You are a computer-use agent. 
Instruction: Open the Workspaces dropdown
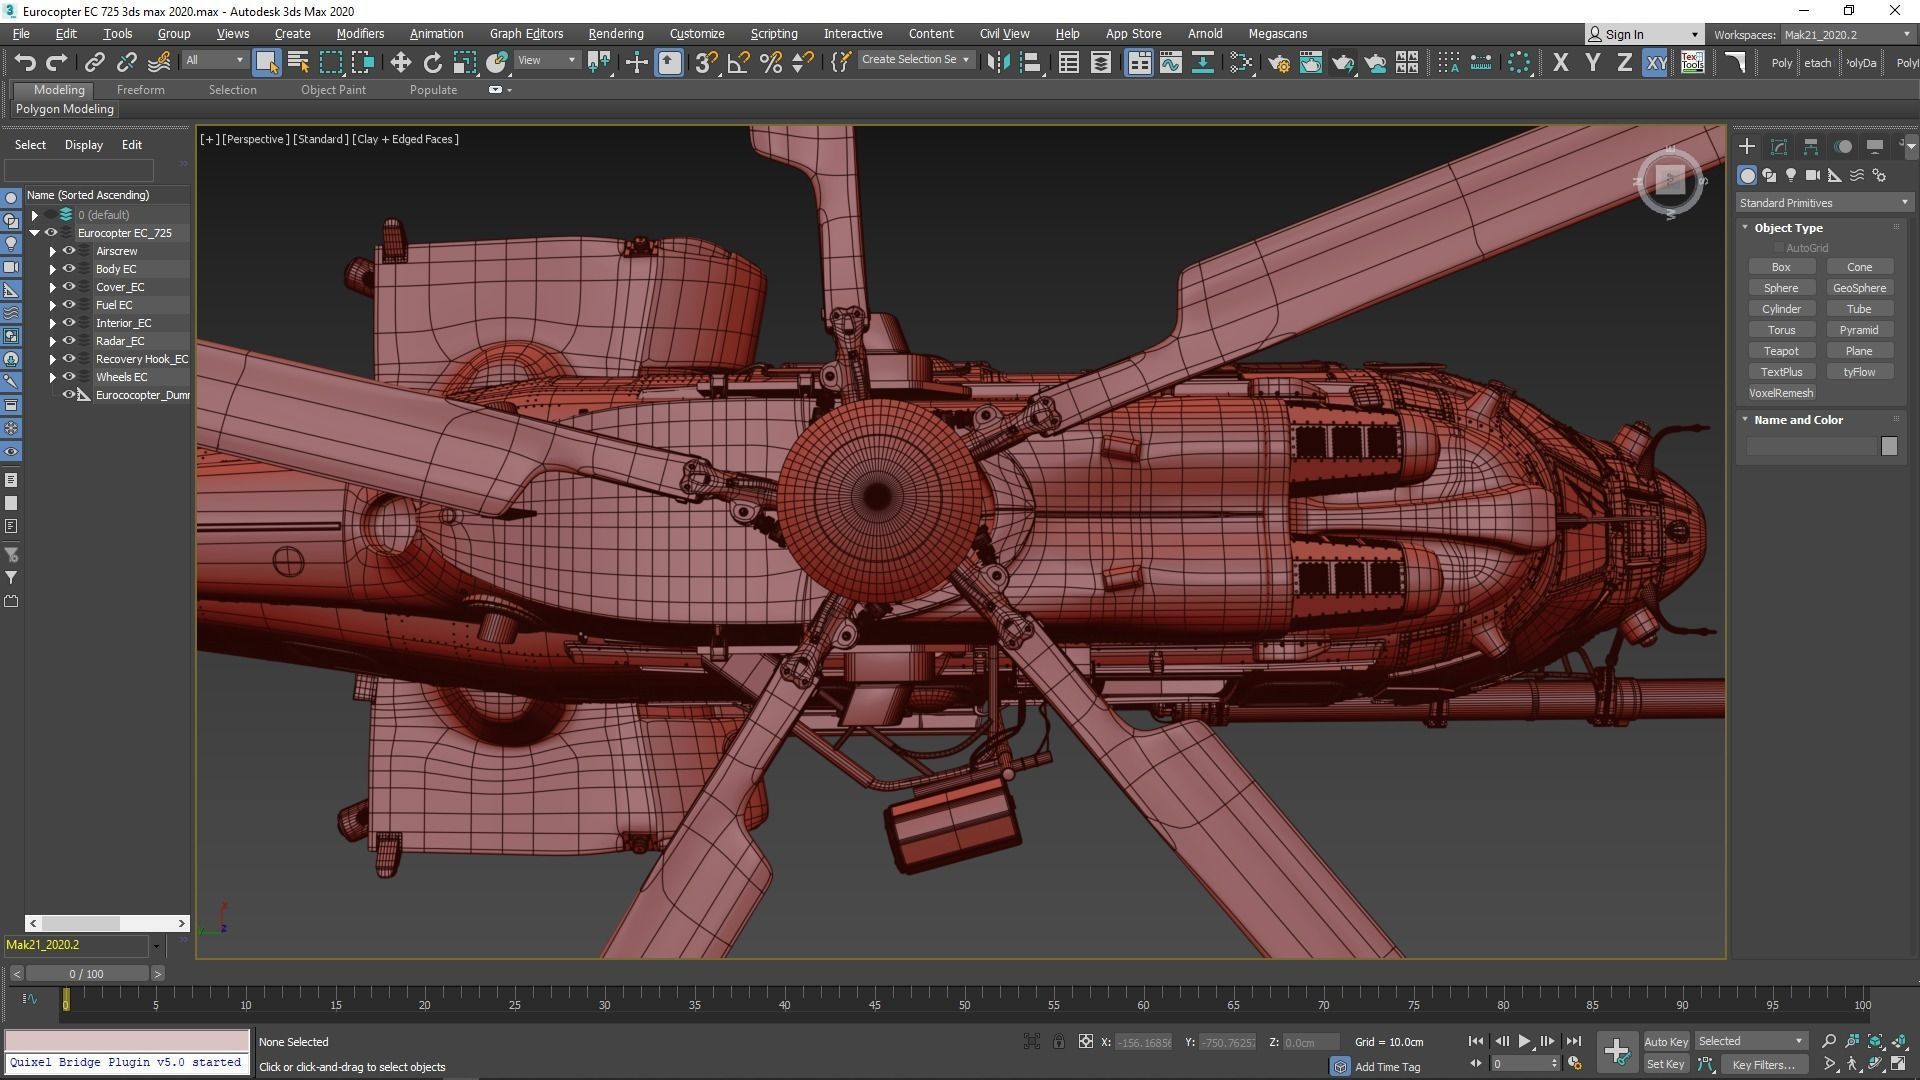pos(1846,35)
